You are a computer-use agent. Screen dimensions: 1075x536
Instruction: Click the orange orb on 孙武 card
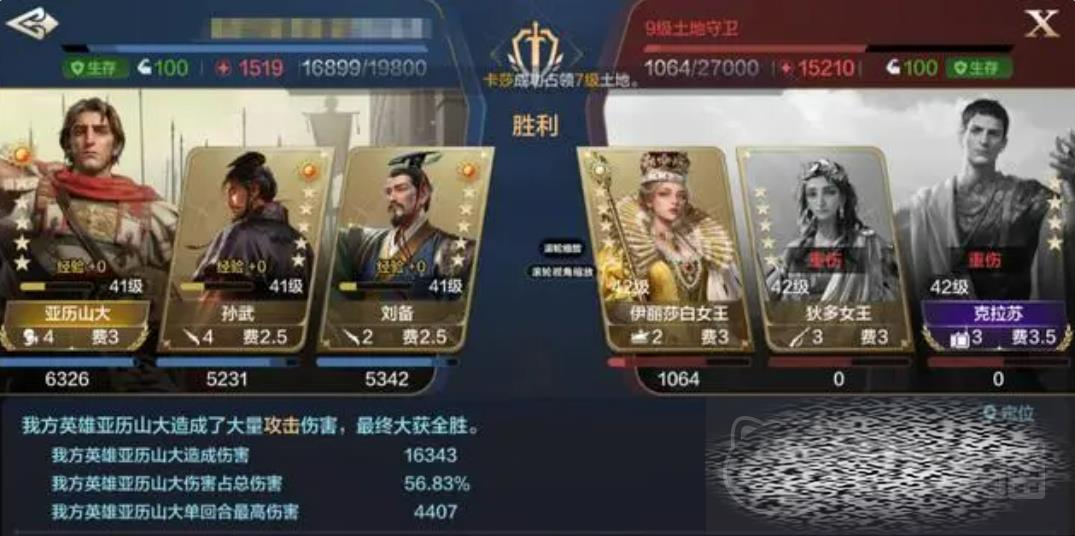point(310,171)
